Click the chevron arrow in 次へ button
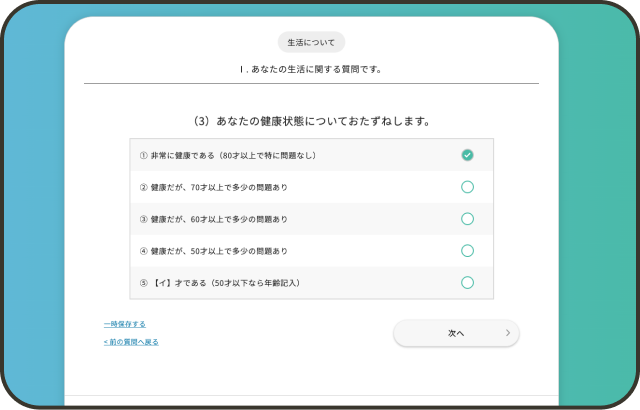Image resolution: width=640 pixels, height=410 pixels. click(x=508, y=333)
